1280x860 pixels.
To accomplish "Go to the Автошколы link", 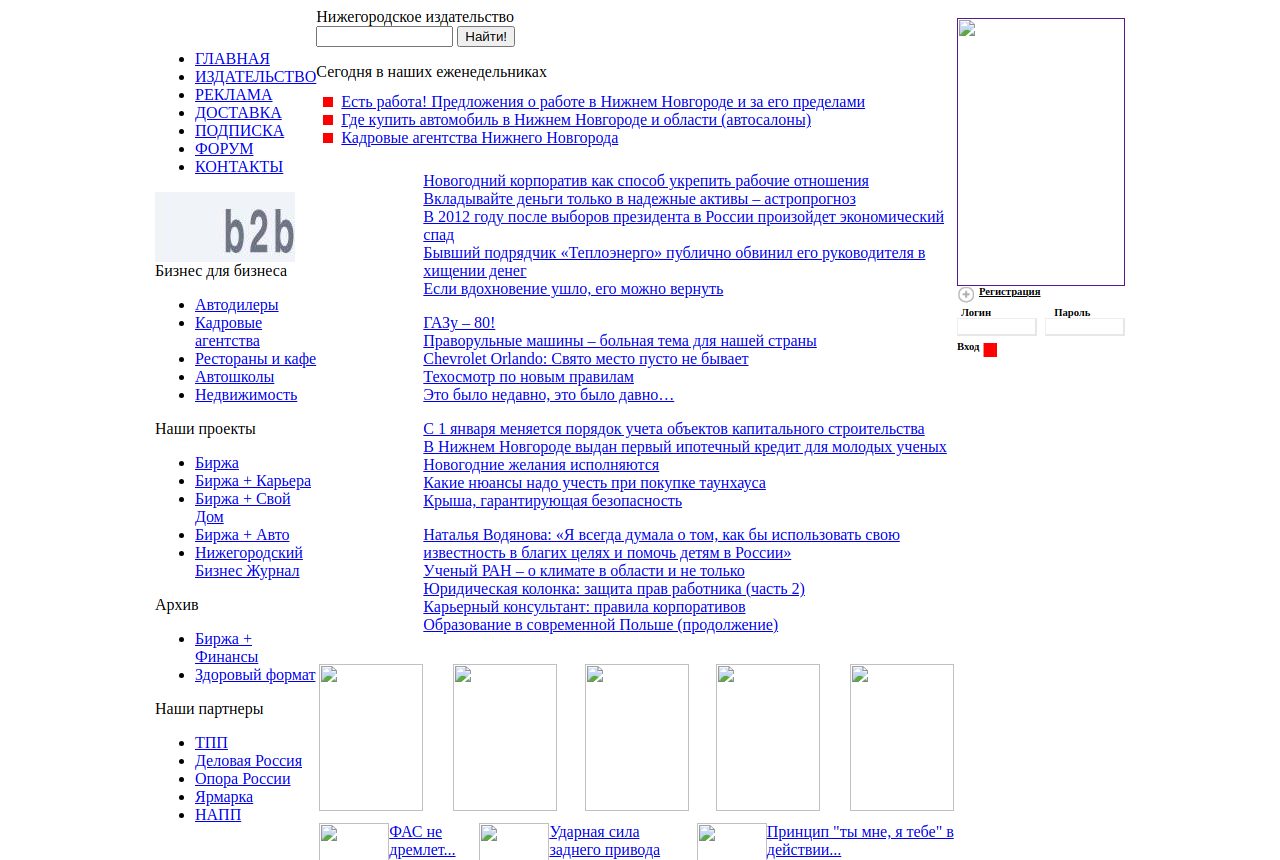I will (234, 377).
